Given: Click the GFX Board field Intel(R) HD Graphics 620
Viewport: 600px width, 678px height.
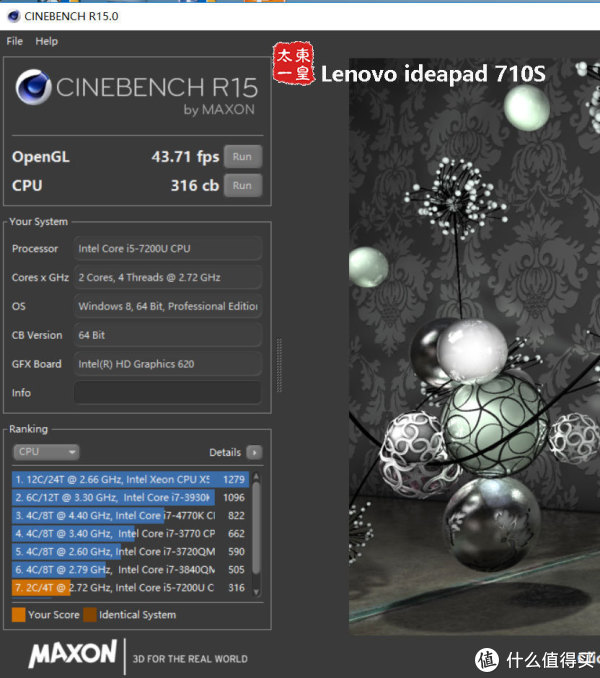Looking at the screenshot, I should coord(167,364).
